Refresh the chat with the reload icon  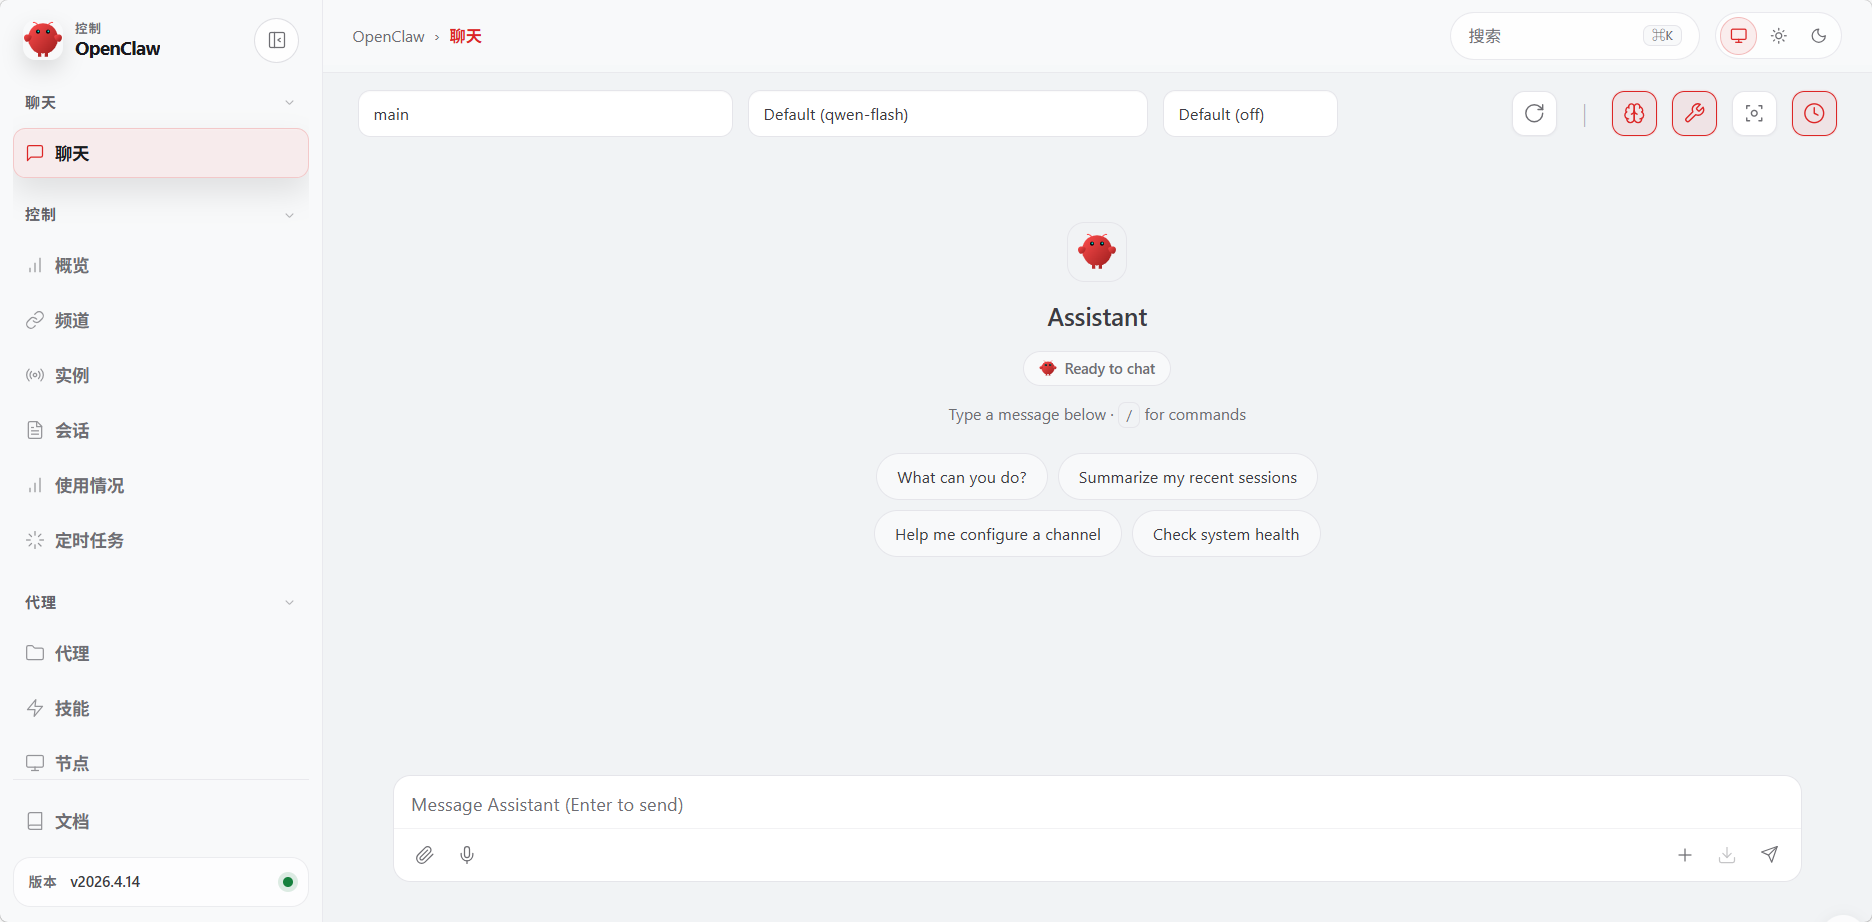[x=1534, y=113]
